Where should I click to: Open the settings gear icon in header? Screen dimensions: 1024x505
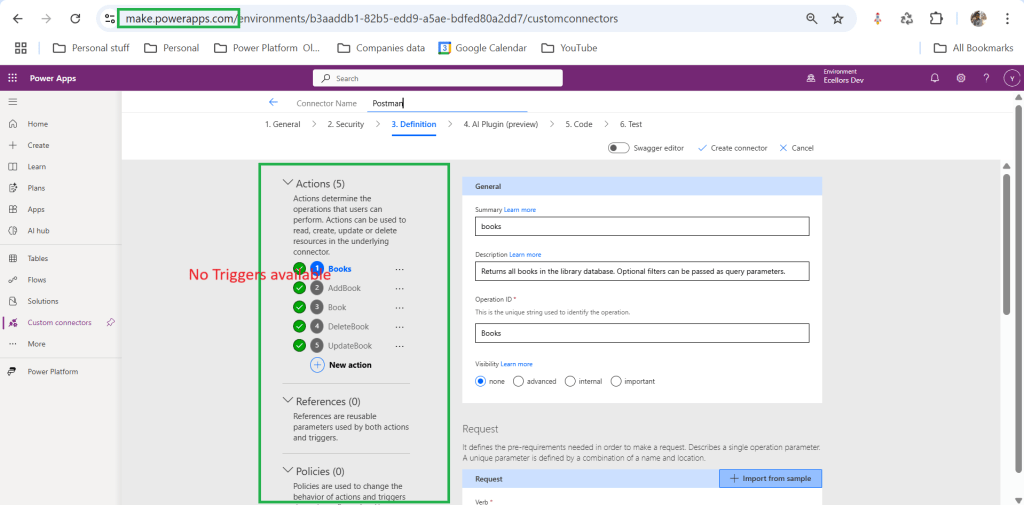coord(961,78)
